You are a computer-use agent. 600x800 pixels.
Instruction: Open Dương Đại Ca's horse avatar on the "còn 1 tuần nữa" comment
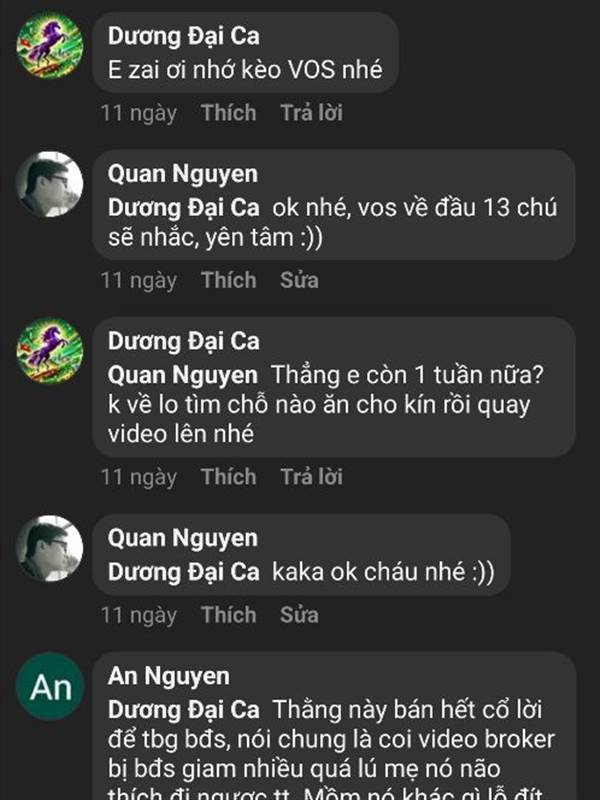pyautogui.click(x=50, y=350)
